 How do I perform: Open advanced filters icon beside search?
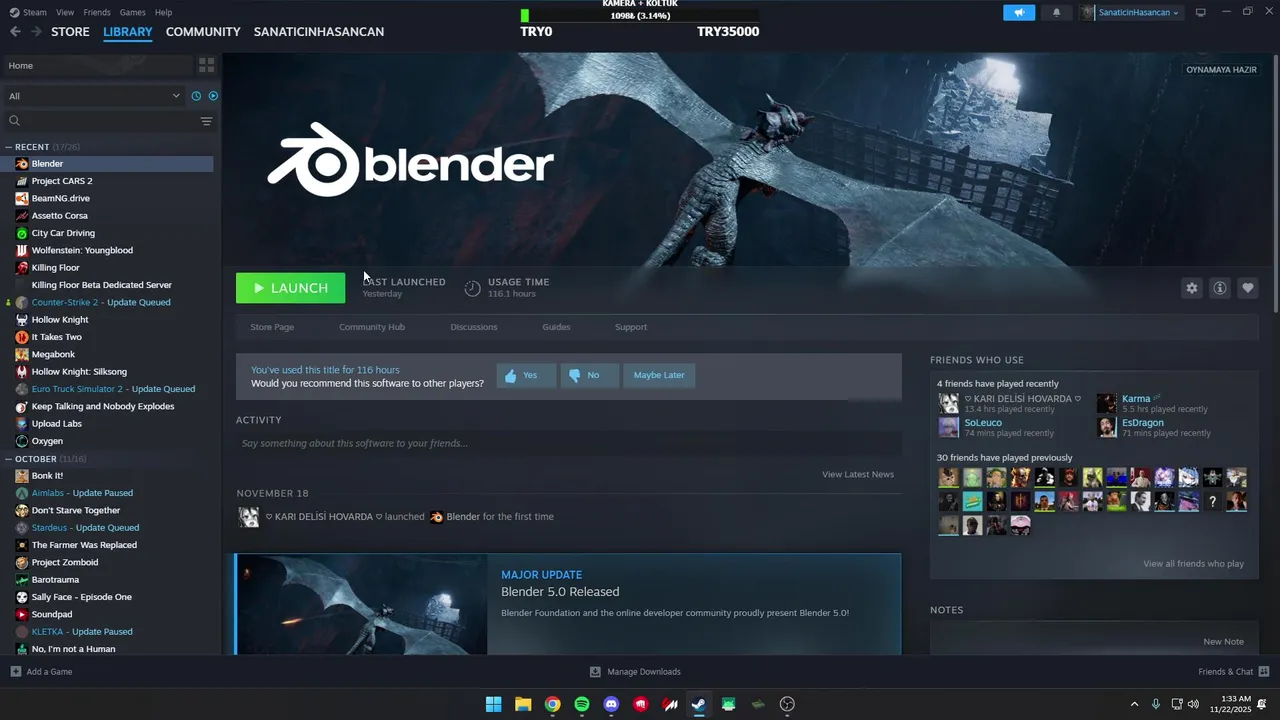tap(206, 121)
